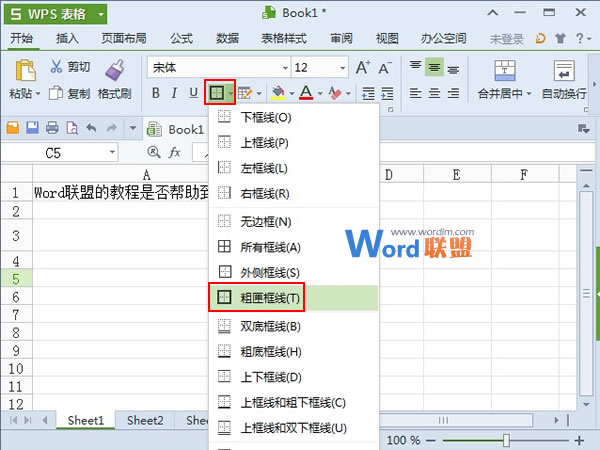Click increase indent icon

[387, 93]
